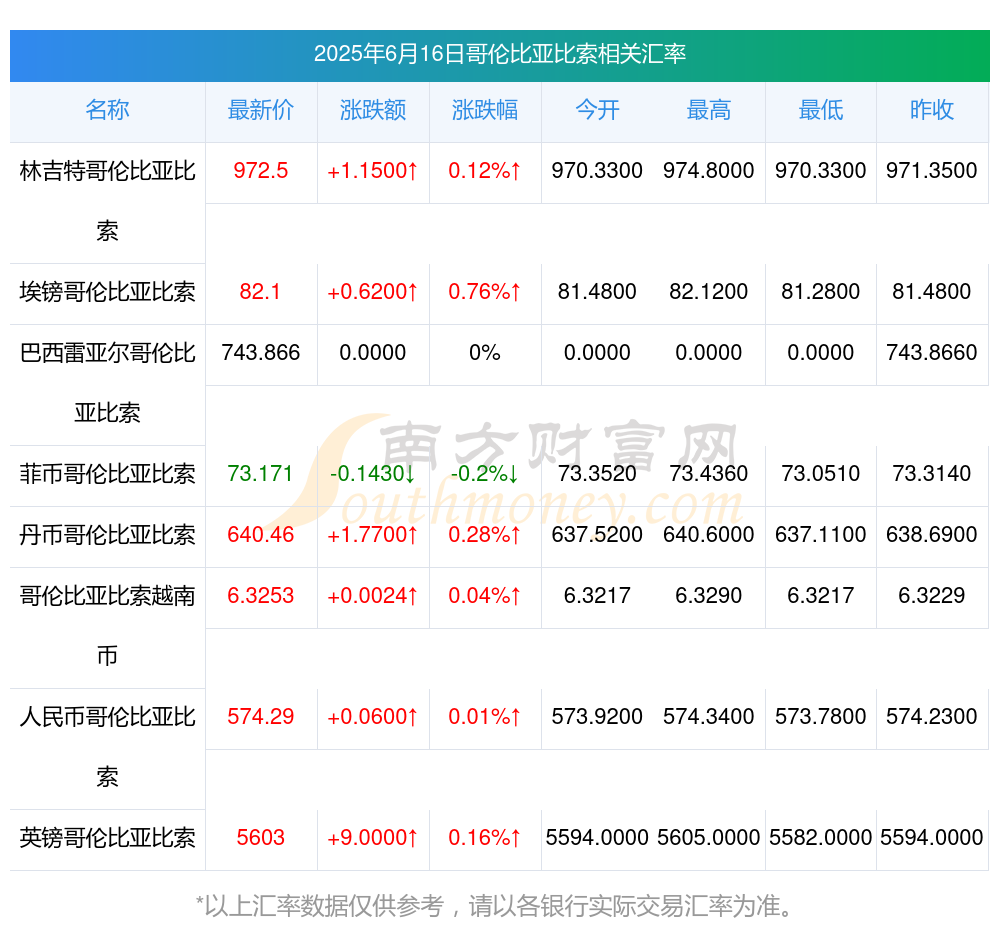
Task: Click the row name '林吉特哥伦比亚比索'
Action: (107, 201)
